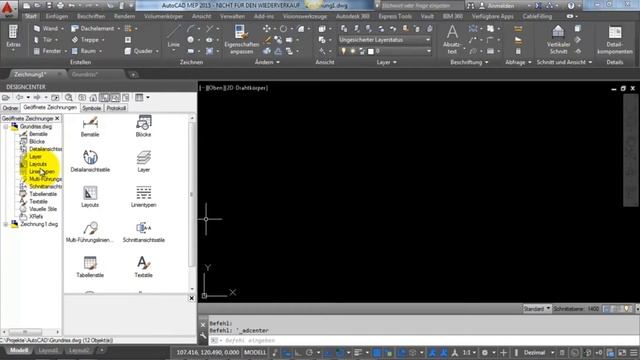The image size is (640, 360).
Task: Open Linientypen icon in content pane
Action: (x=143, y=196)
